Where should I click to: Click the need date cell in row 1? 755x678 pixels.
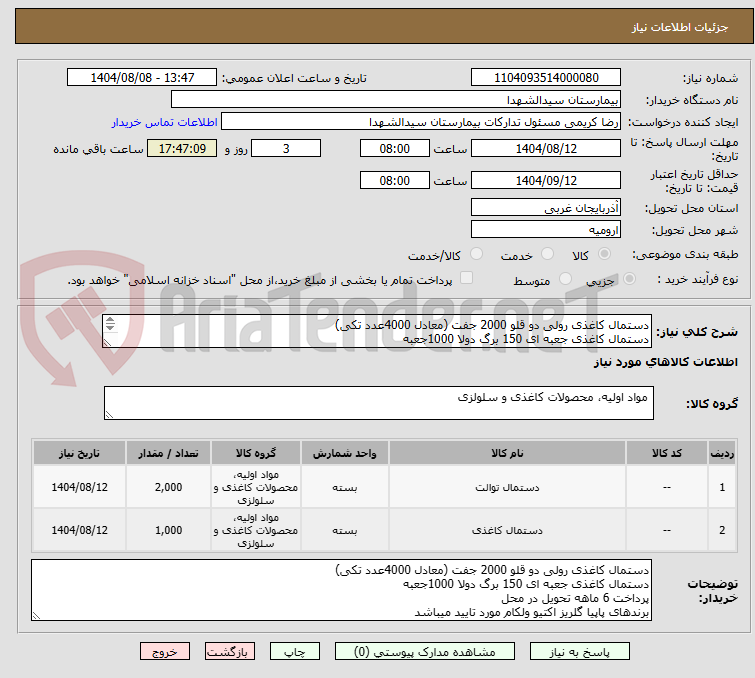click(79, 487)
